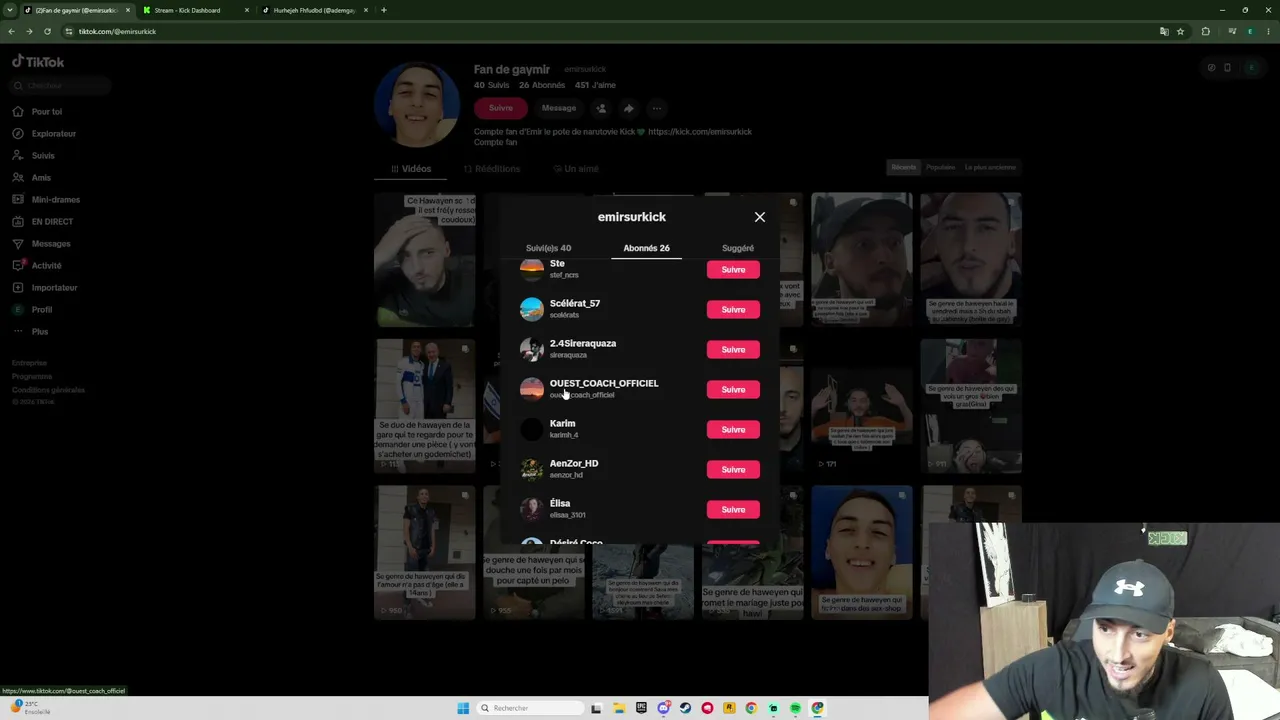Select the Abonnés 26 tab
Viewport: 1280px width, 720px height.
tap(646, 248)
